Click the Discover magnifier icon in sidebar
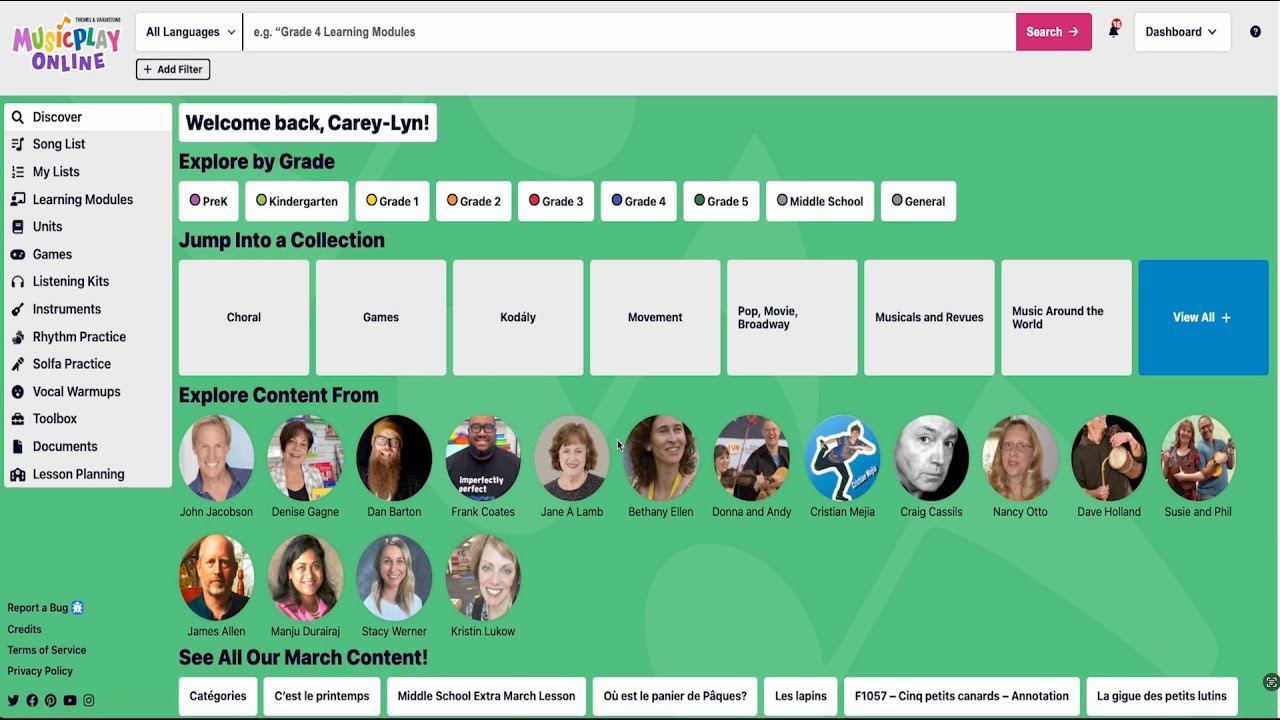Screen dimensions: 1280x720 (x=17, y=117)
